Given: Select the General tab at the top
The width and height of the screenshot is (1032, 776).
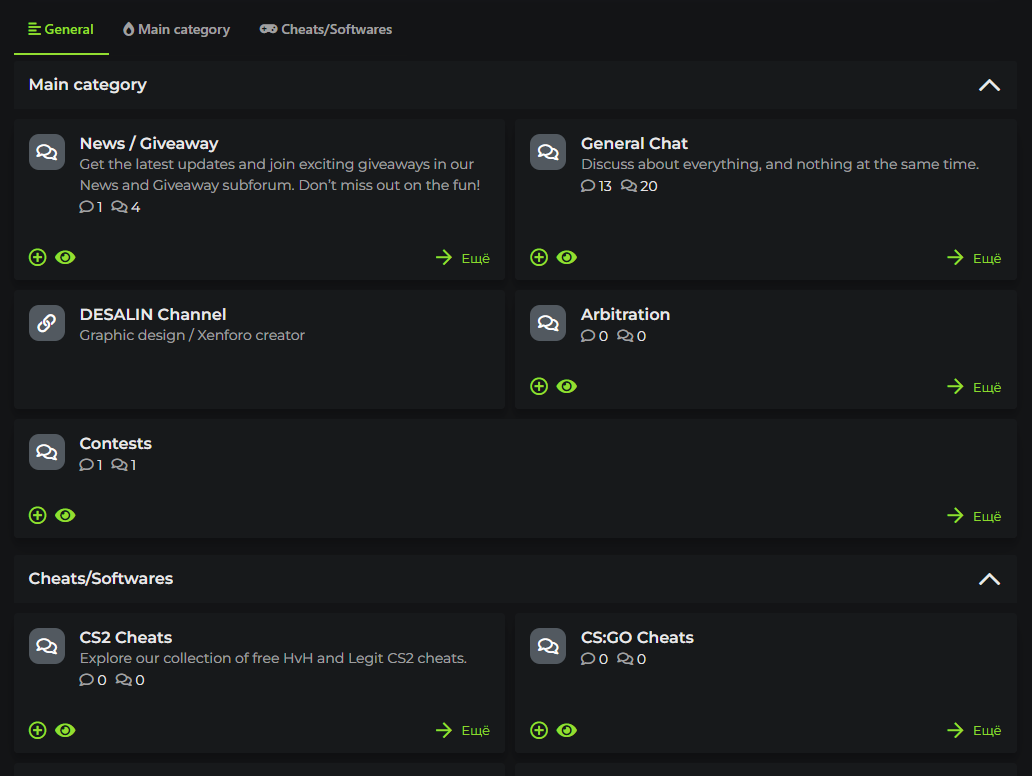Looking at the screenshot, I should click(61, 30).
